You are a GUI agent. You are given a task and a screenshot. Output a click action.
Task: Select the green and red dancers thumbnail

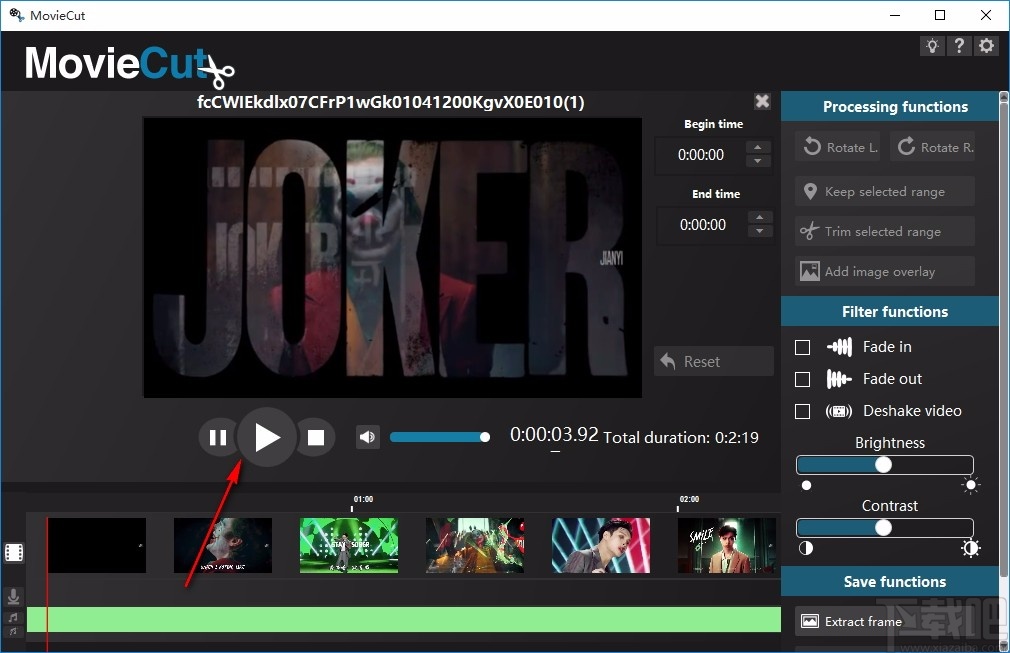pos(475,545)
